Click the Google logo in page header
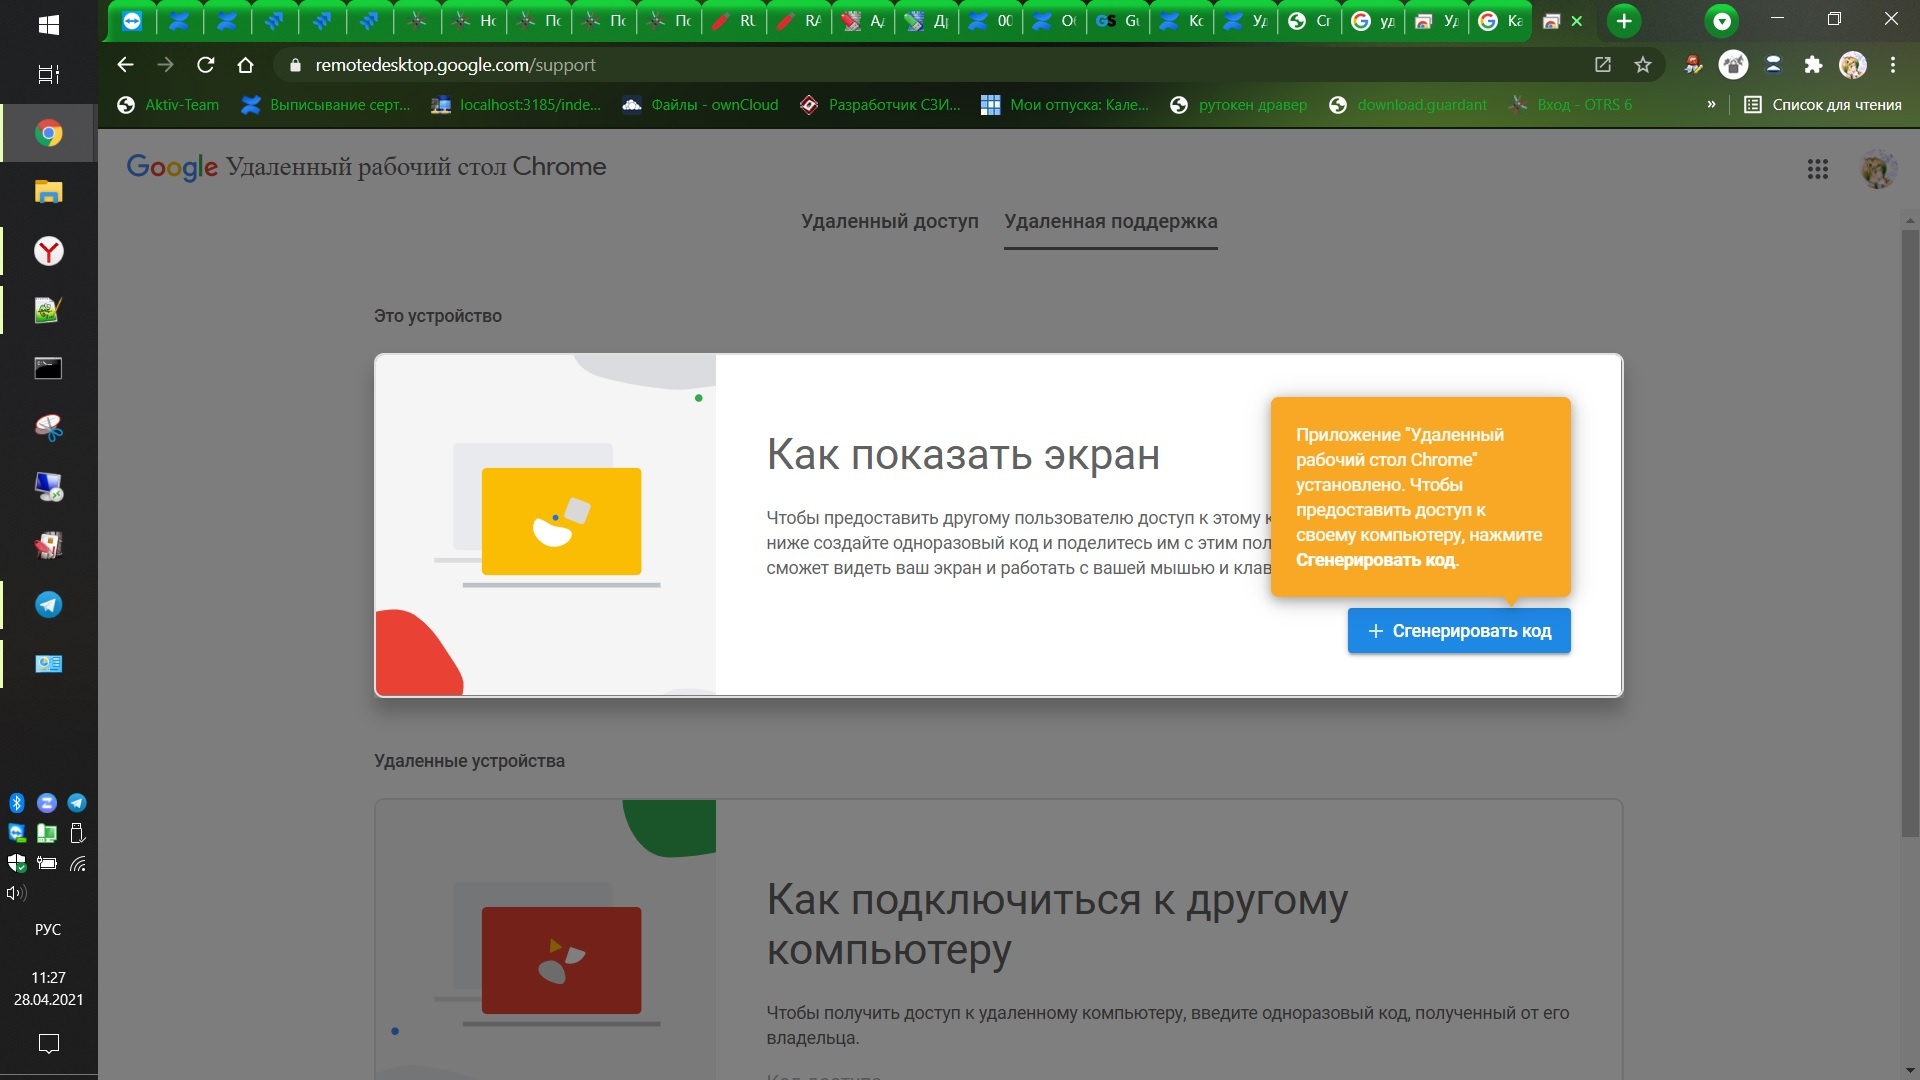The image size is (1920, 1080). (172, 167)
